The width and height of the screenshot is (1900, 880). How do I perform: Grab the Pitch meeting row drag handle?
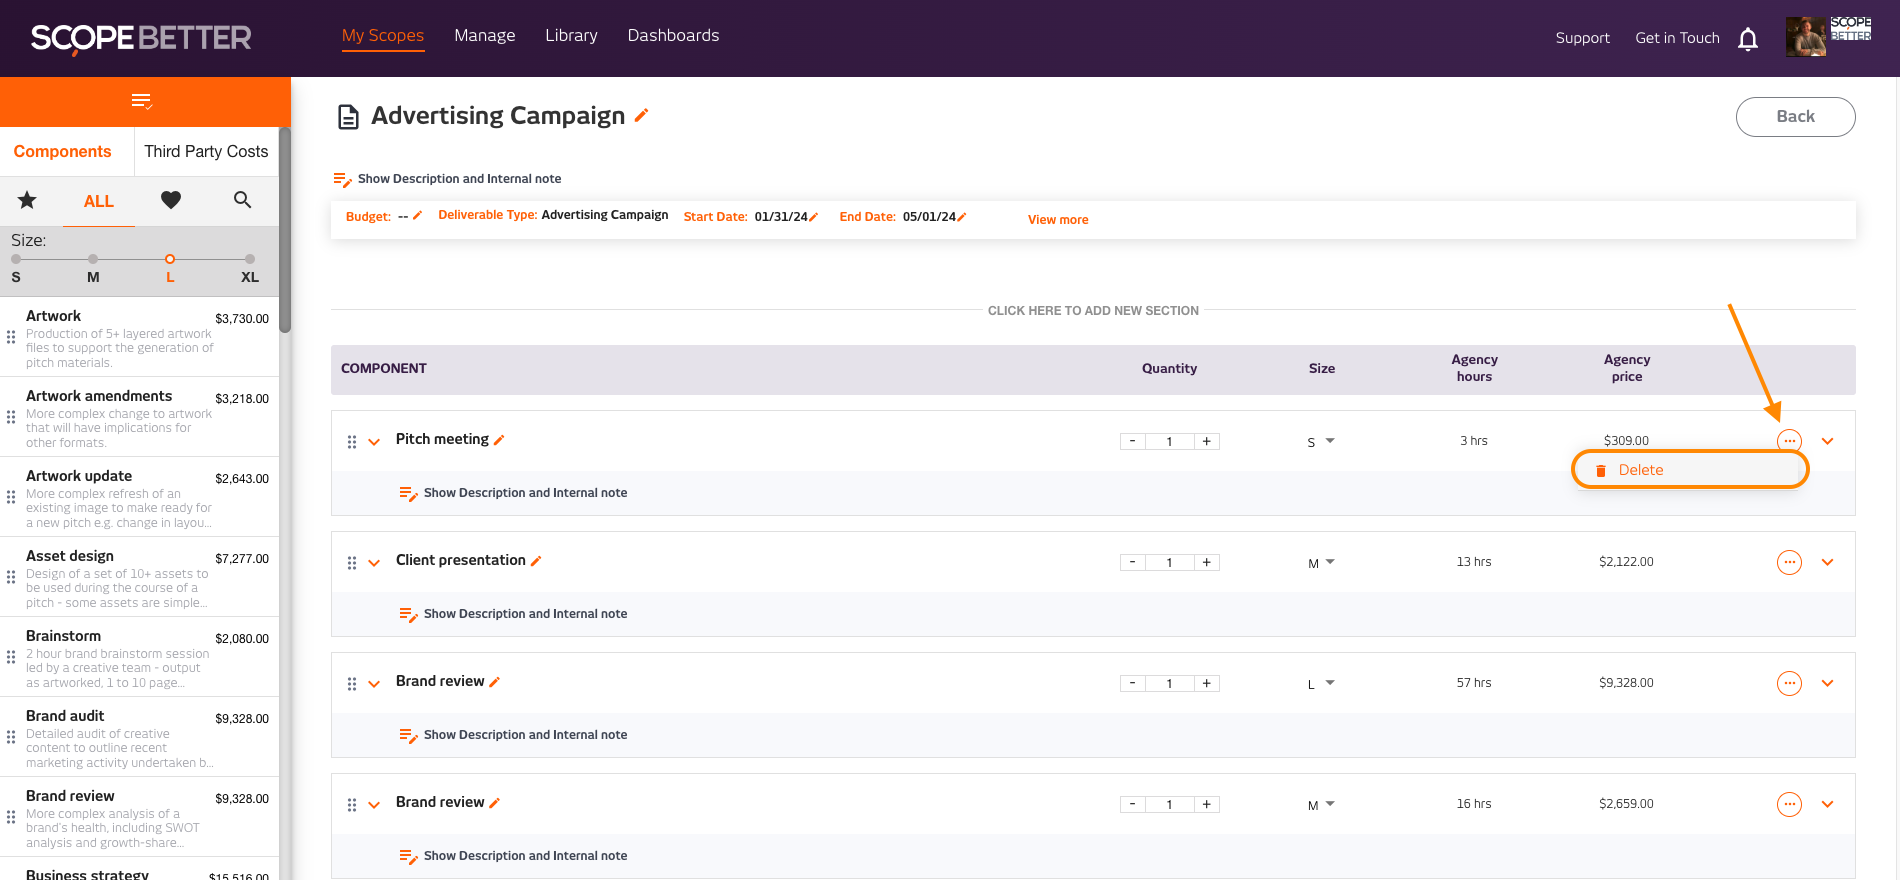[x=352, y=442]
